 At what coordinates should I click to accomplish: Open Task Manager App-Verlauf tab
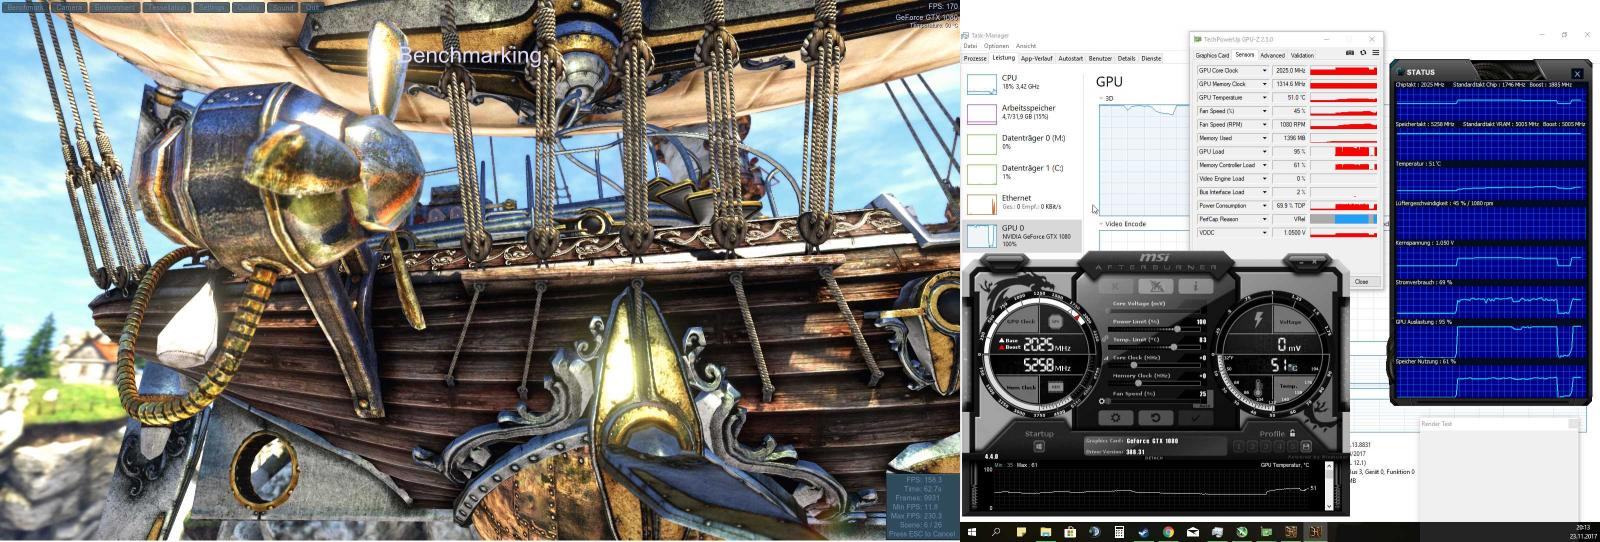[1036, 58]
